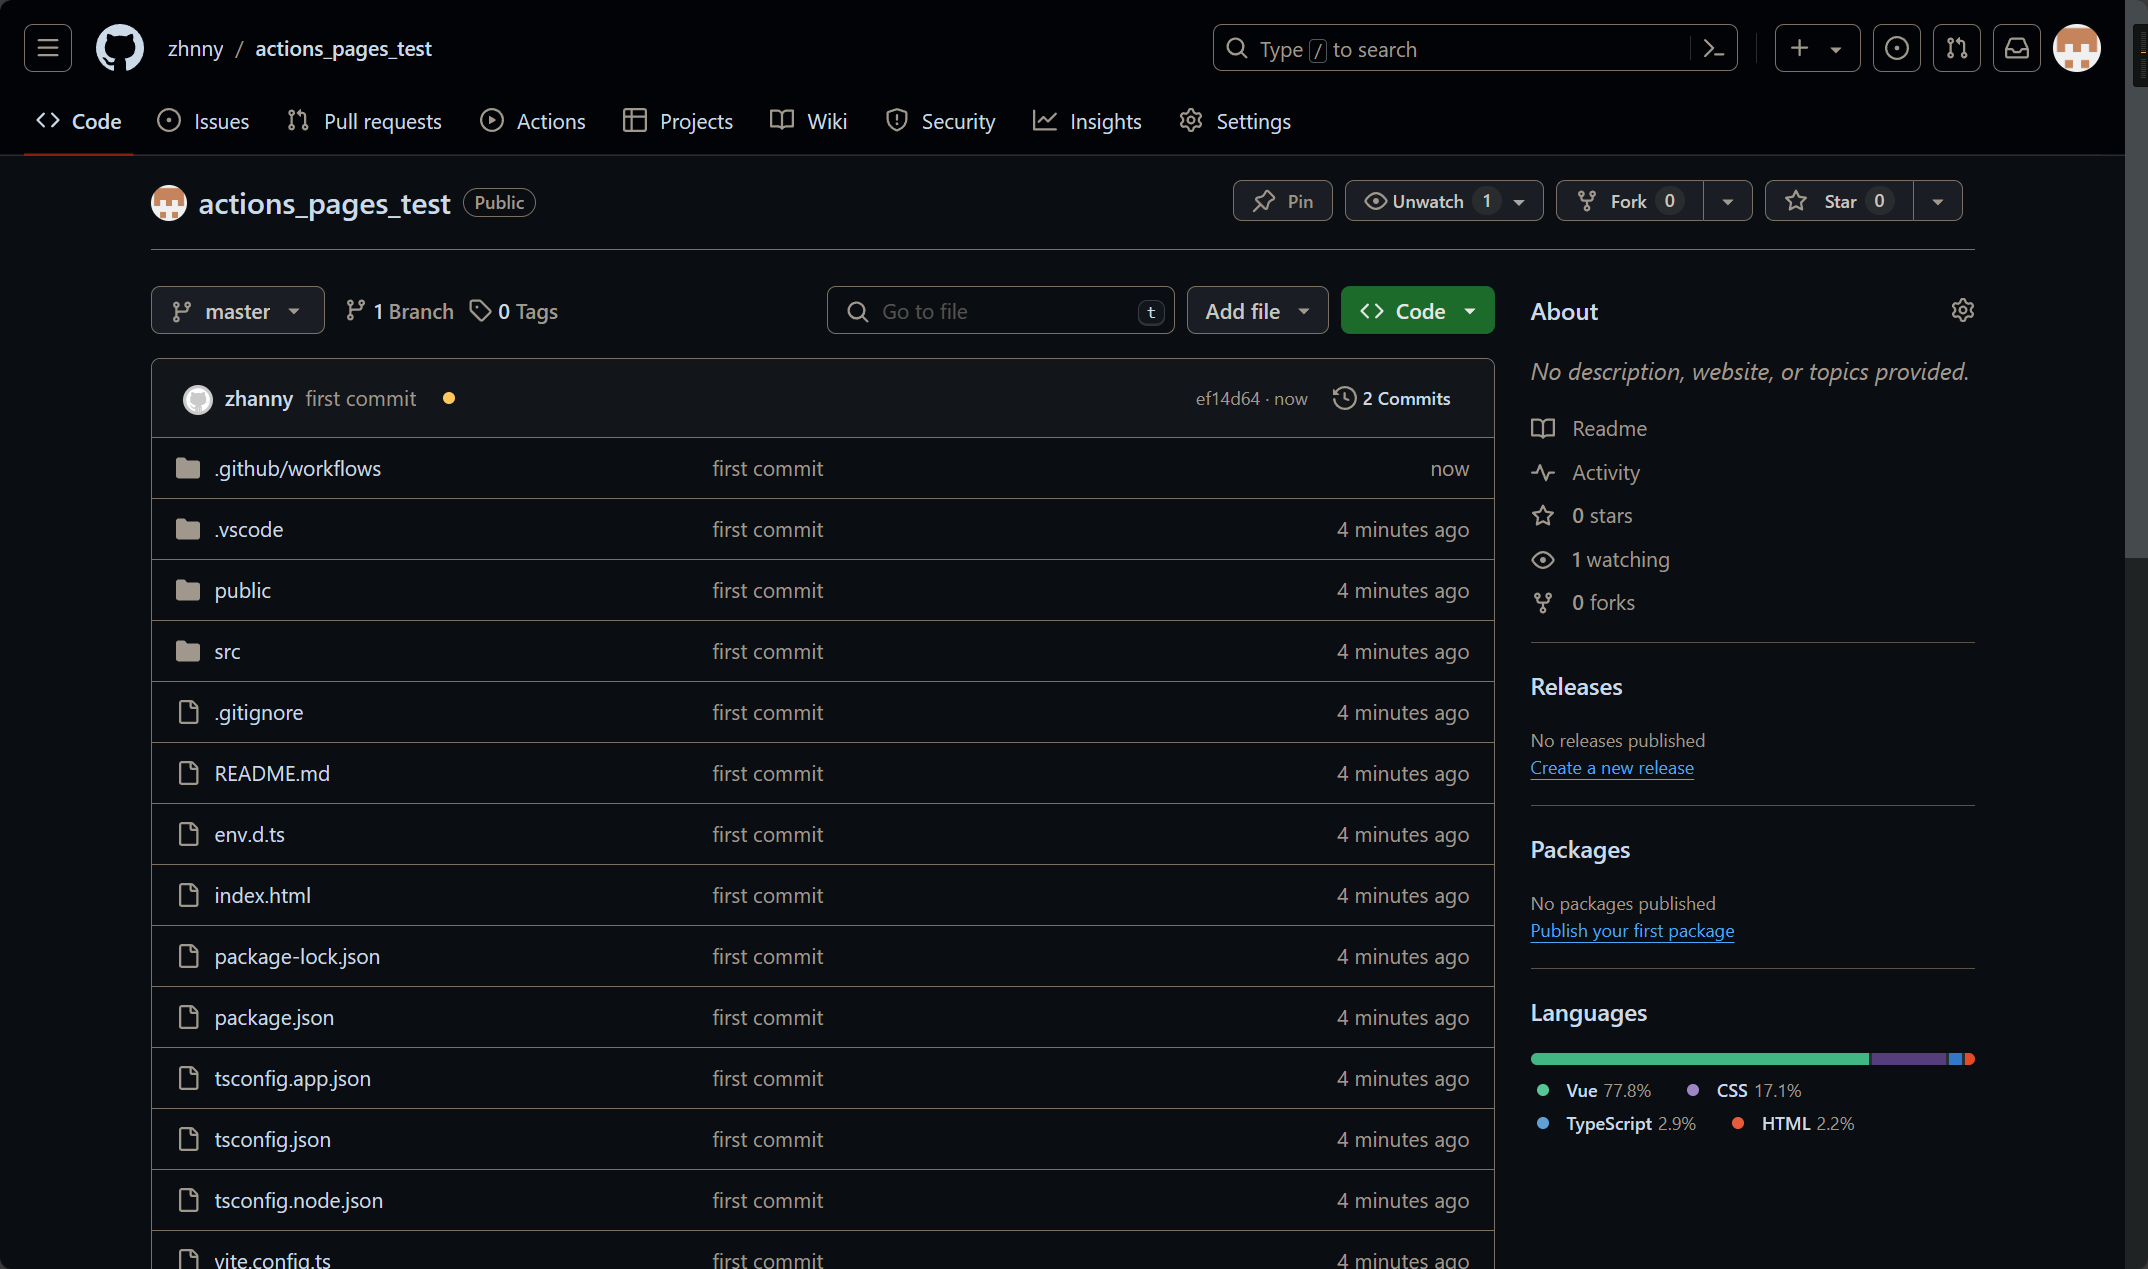Click the commit status yellow dot
Screen dimensions: 2148x1269
[449, 398]
